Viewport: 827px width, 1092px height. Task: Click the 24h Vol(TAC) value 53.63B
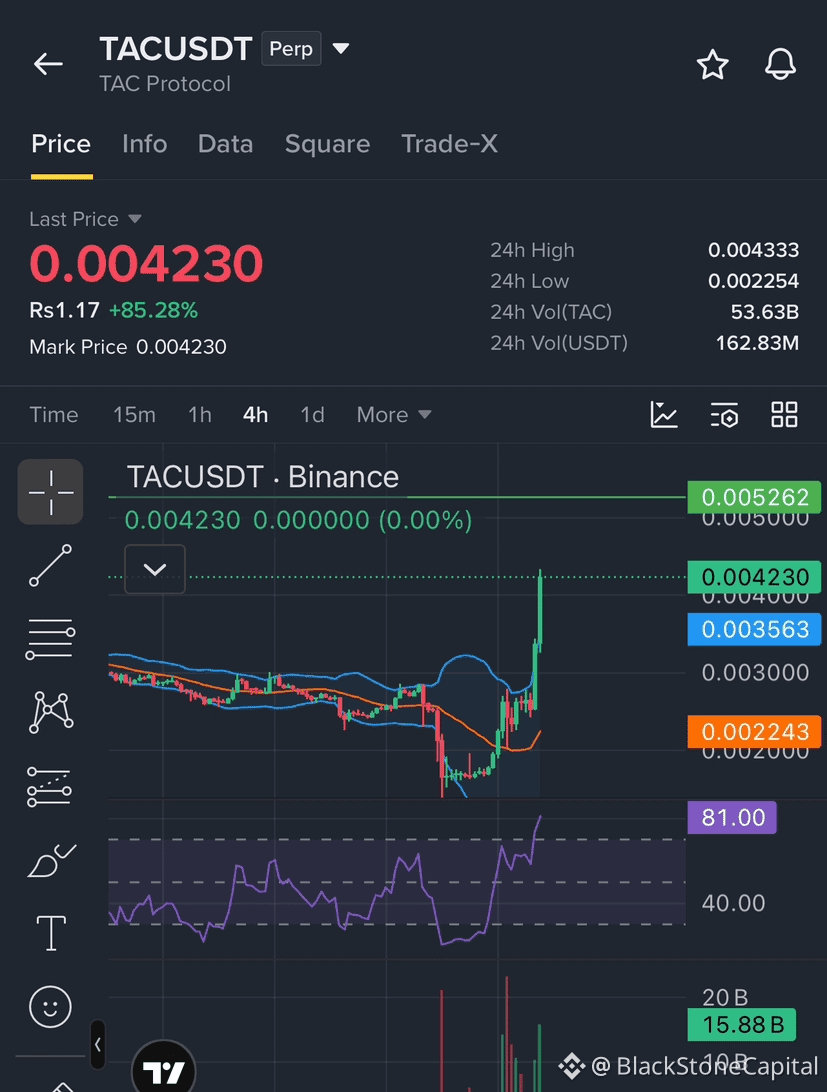pos(764,312)
